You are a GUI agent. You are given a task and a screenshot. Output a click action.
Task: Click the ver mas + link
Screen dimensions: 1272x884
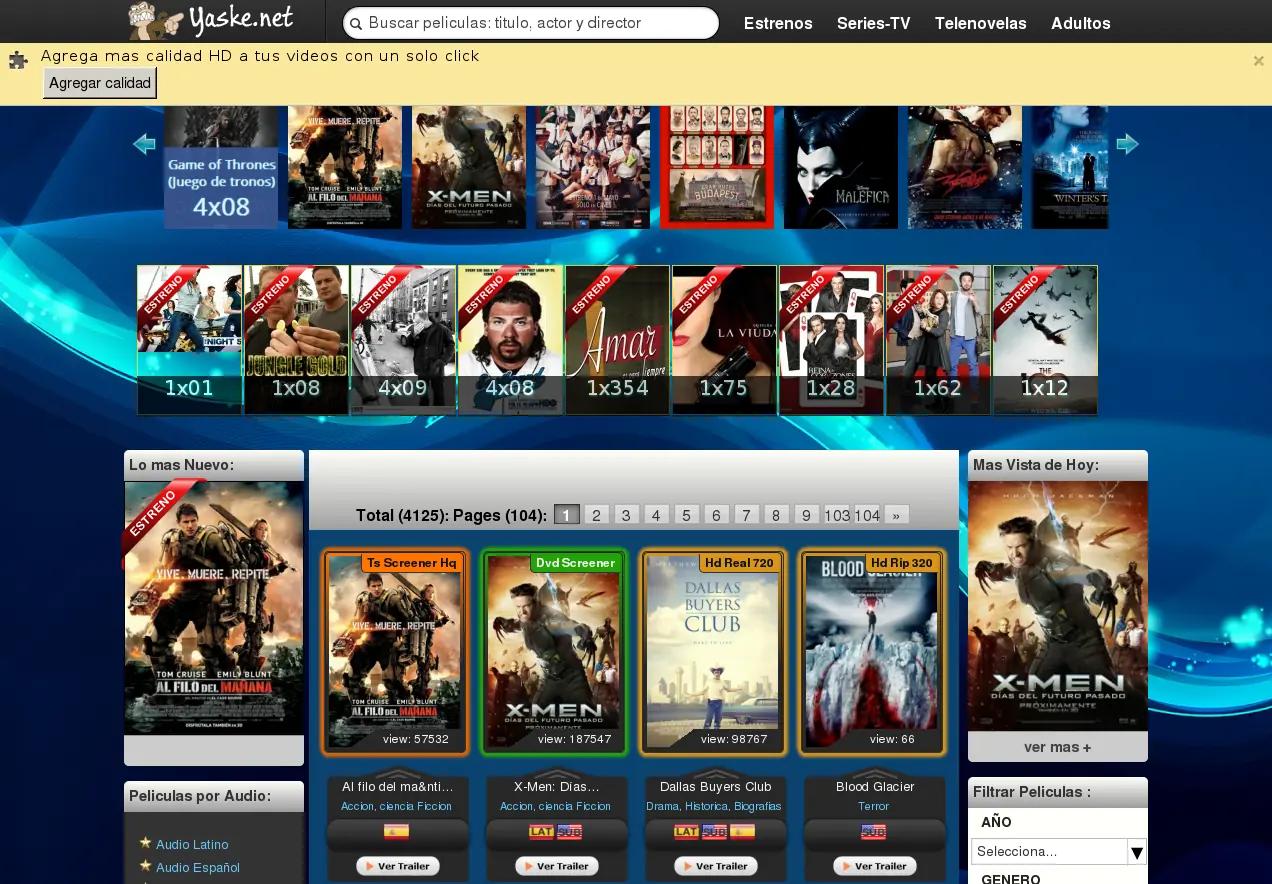click(1058, 747)
